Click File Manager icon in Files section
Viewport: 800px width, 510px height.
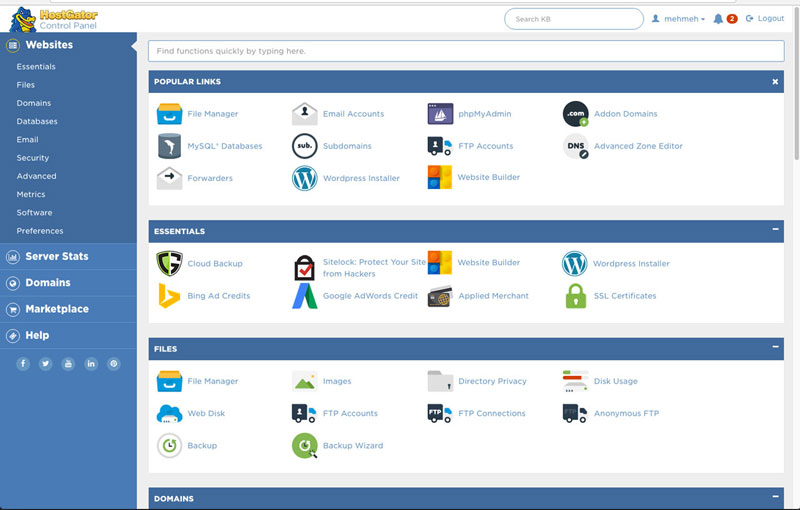click(x=169, y=381)
